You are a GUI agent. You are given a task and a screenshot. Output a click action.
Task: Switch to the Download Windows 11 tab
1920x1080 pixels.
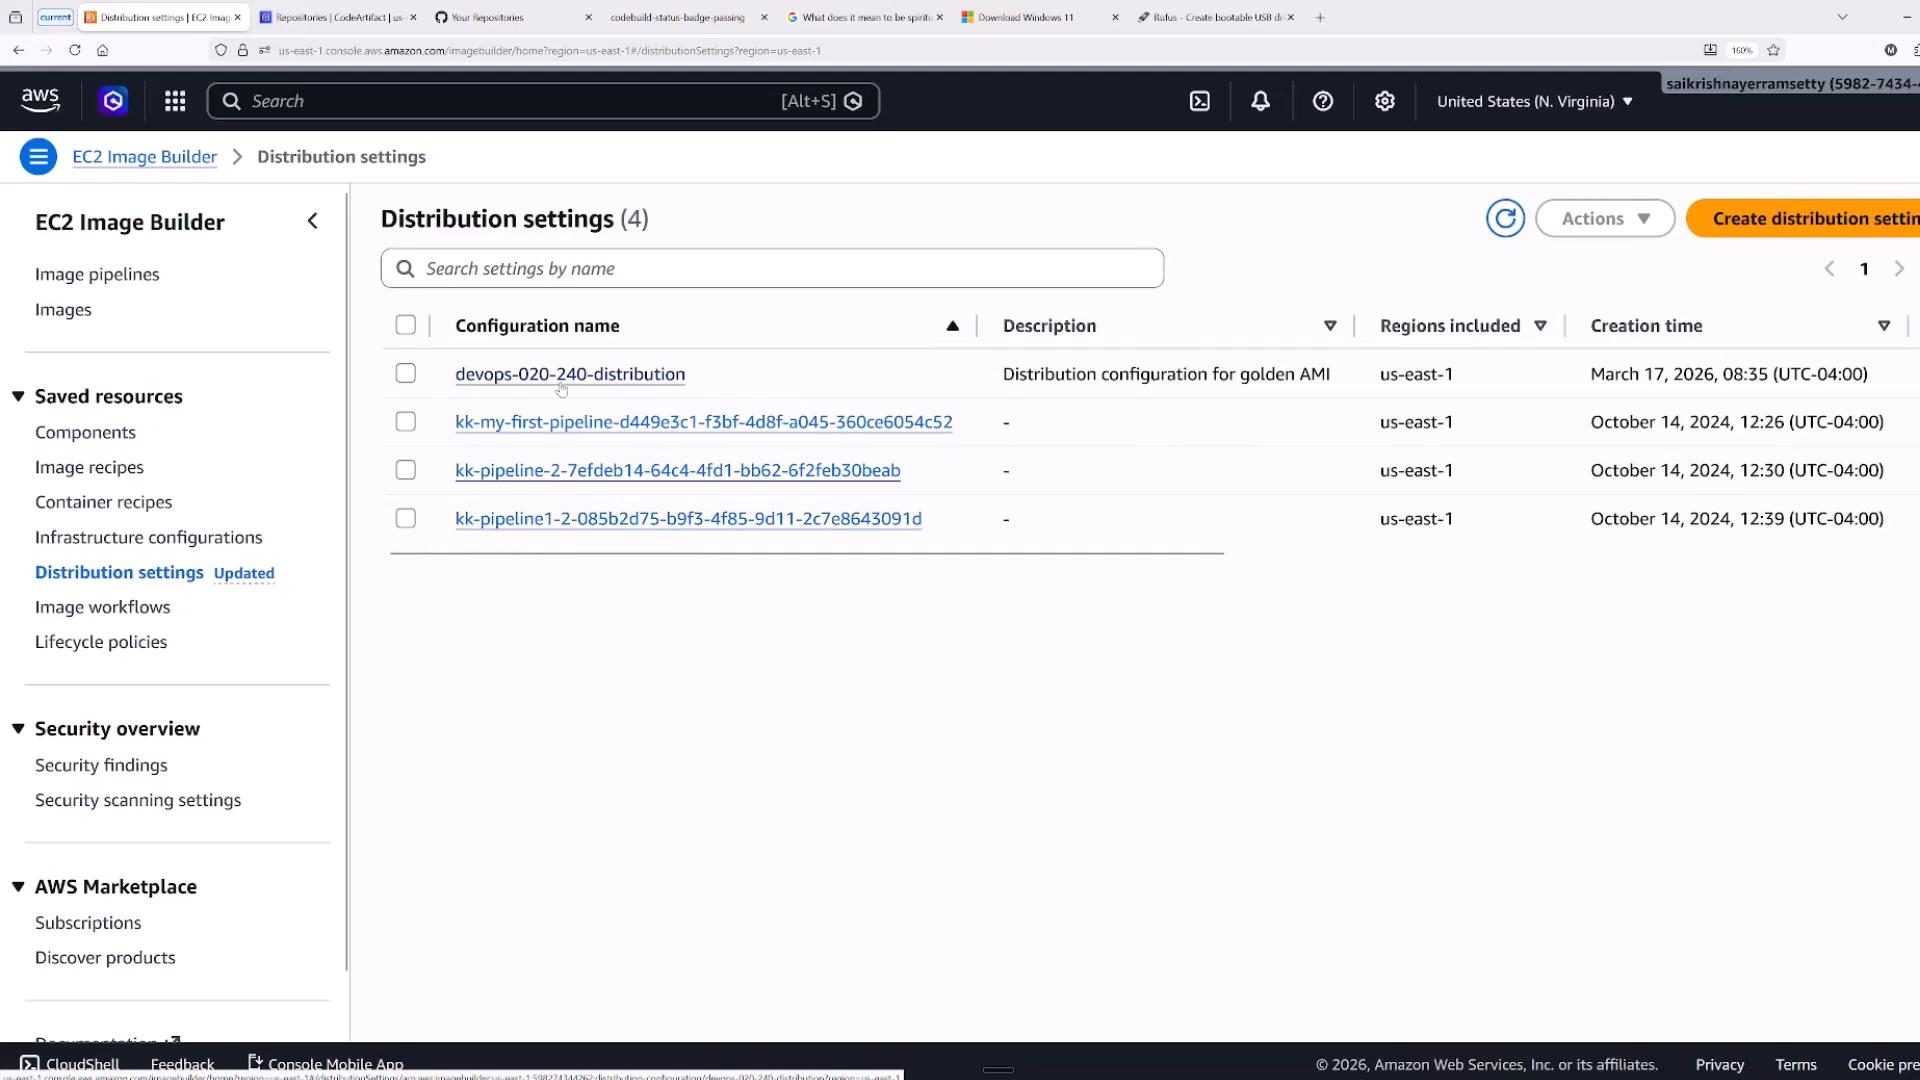[1040, 17]
